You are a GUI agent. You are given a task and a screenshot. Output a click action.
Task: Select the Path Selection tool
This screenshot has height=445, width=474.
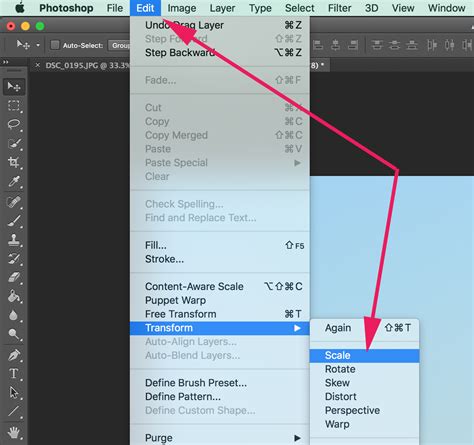[x=14, y=393]
